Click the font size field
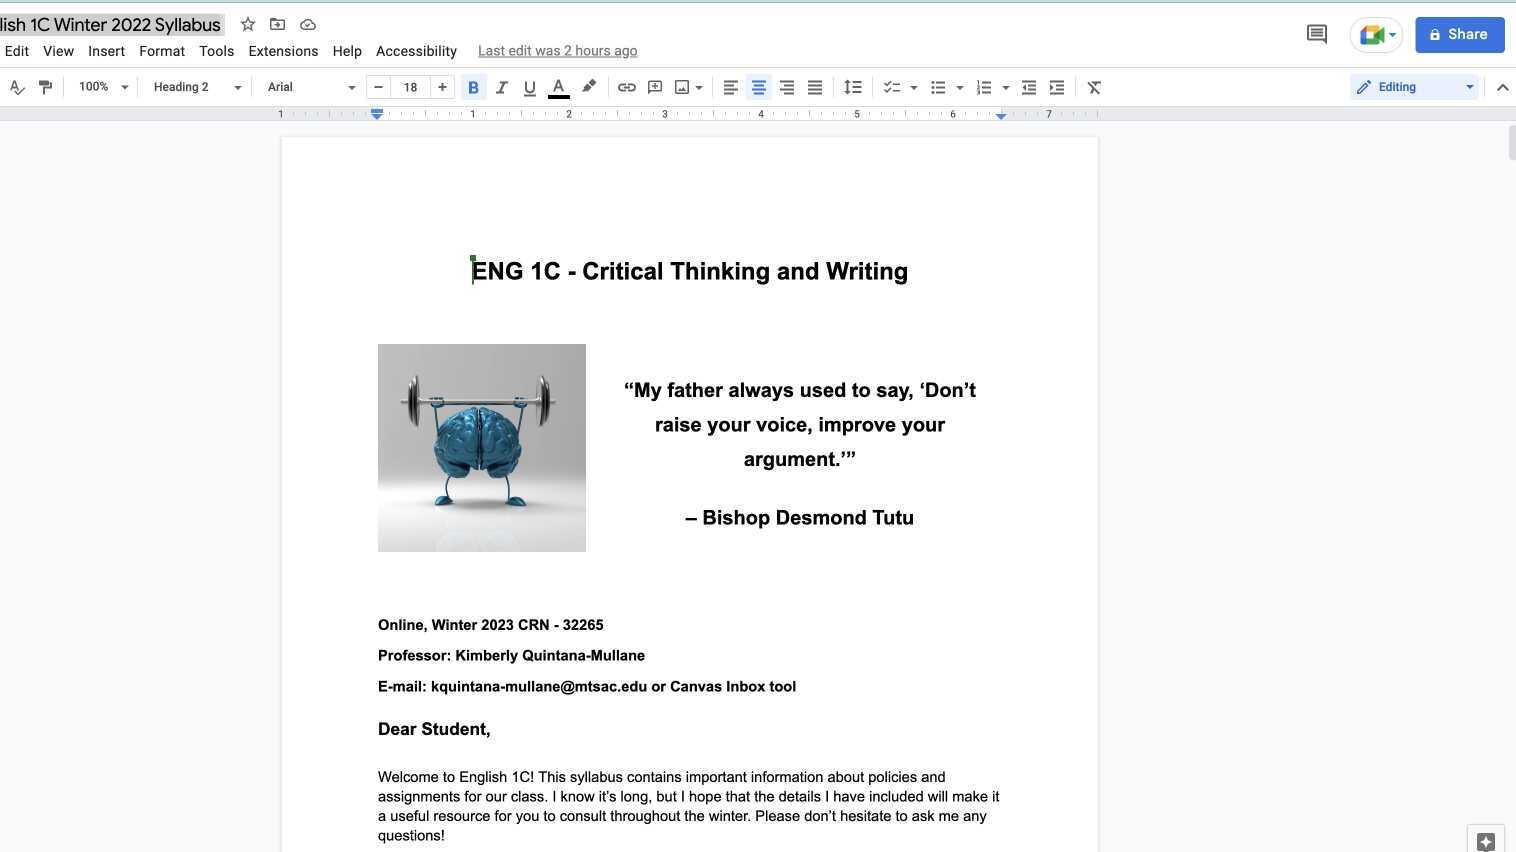 click(410, 87)
